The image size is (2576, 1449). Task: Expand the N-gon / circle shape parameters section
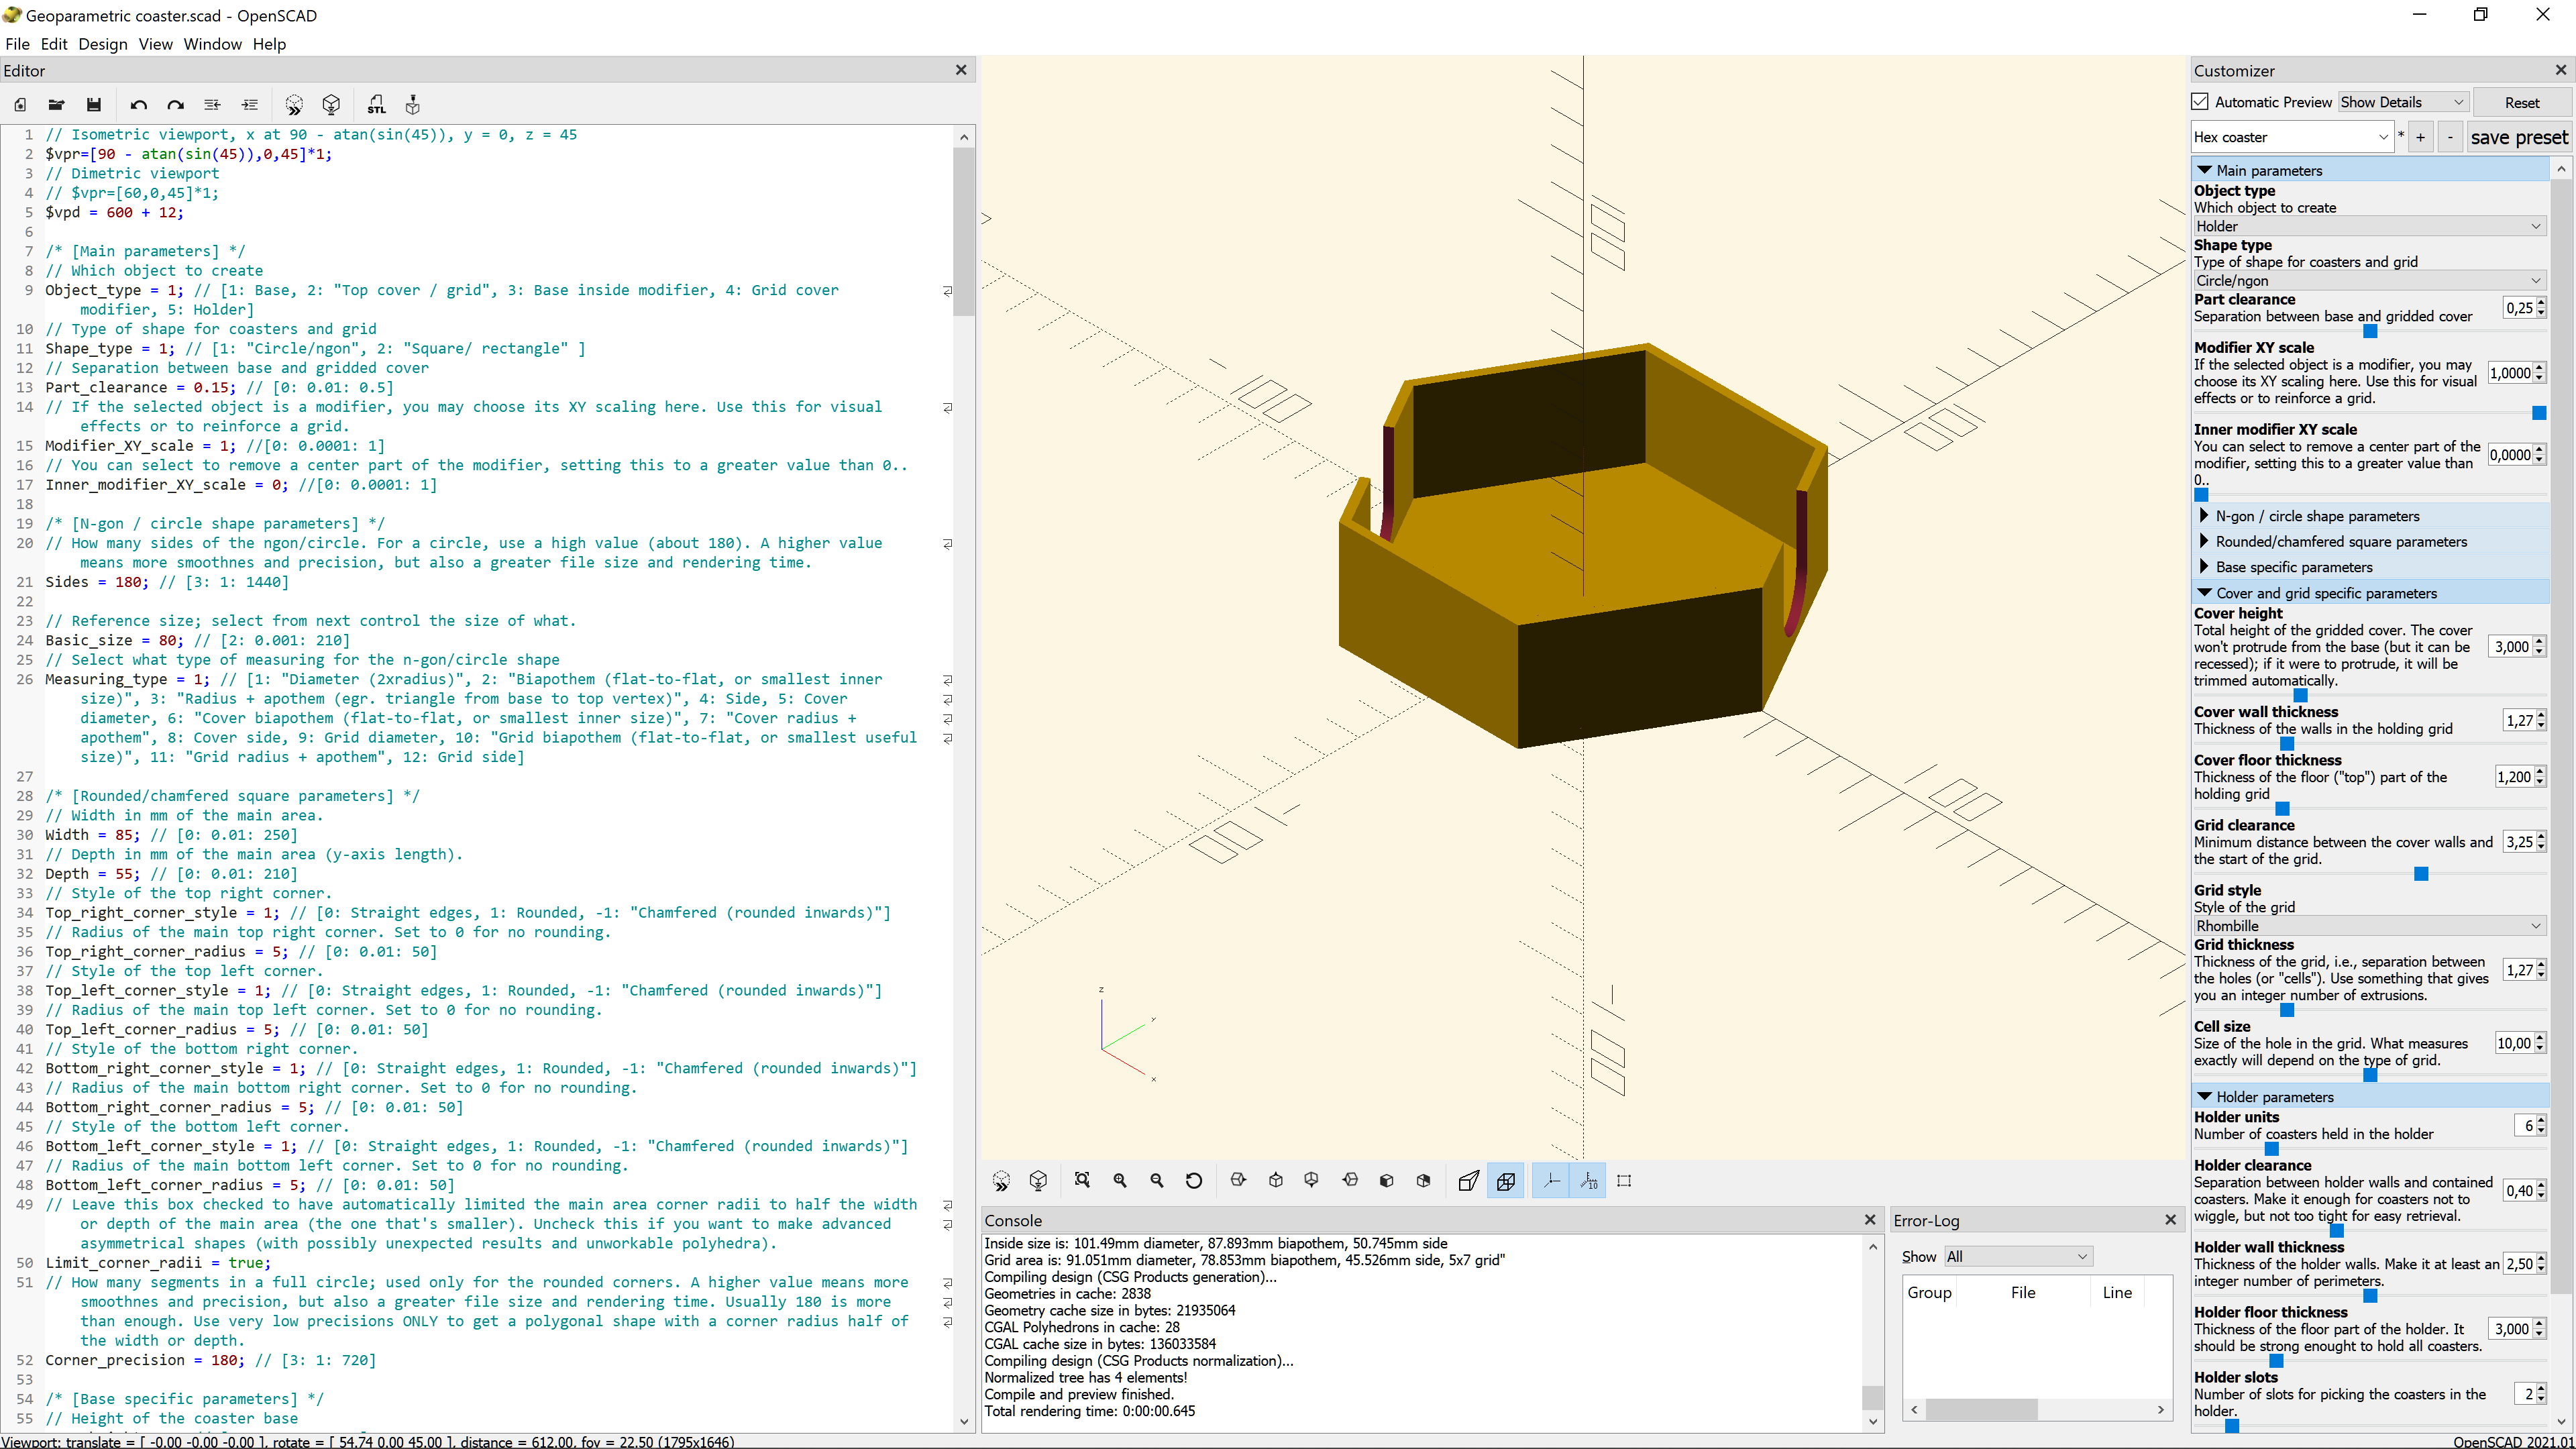2369,516
